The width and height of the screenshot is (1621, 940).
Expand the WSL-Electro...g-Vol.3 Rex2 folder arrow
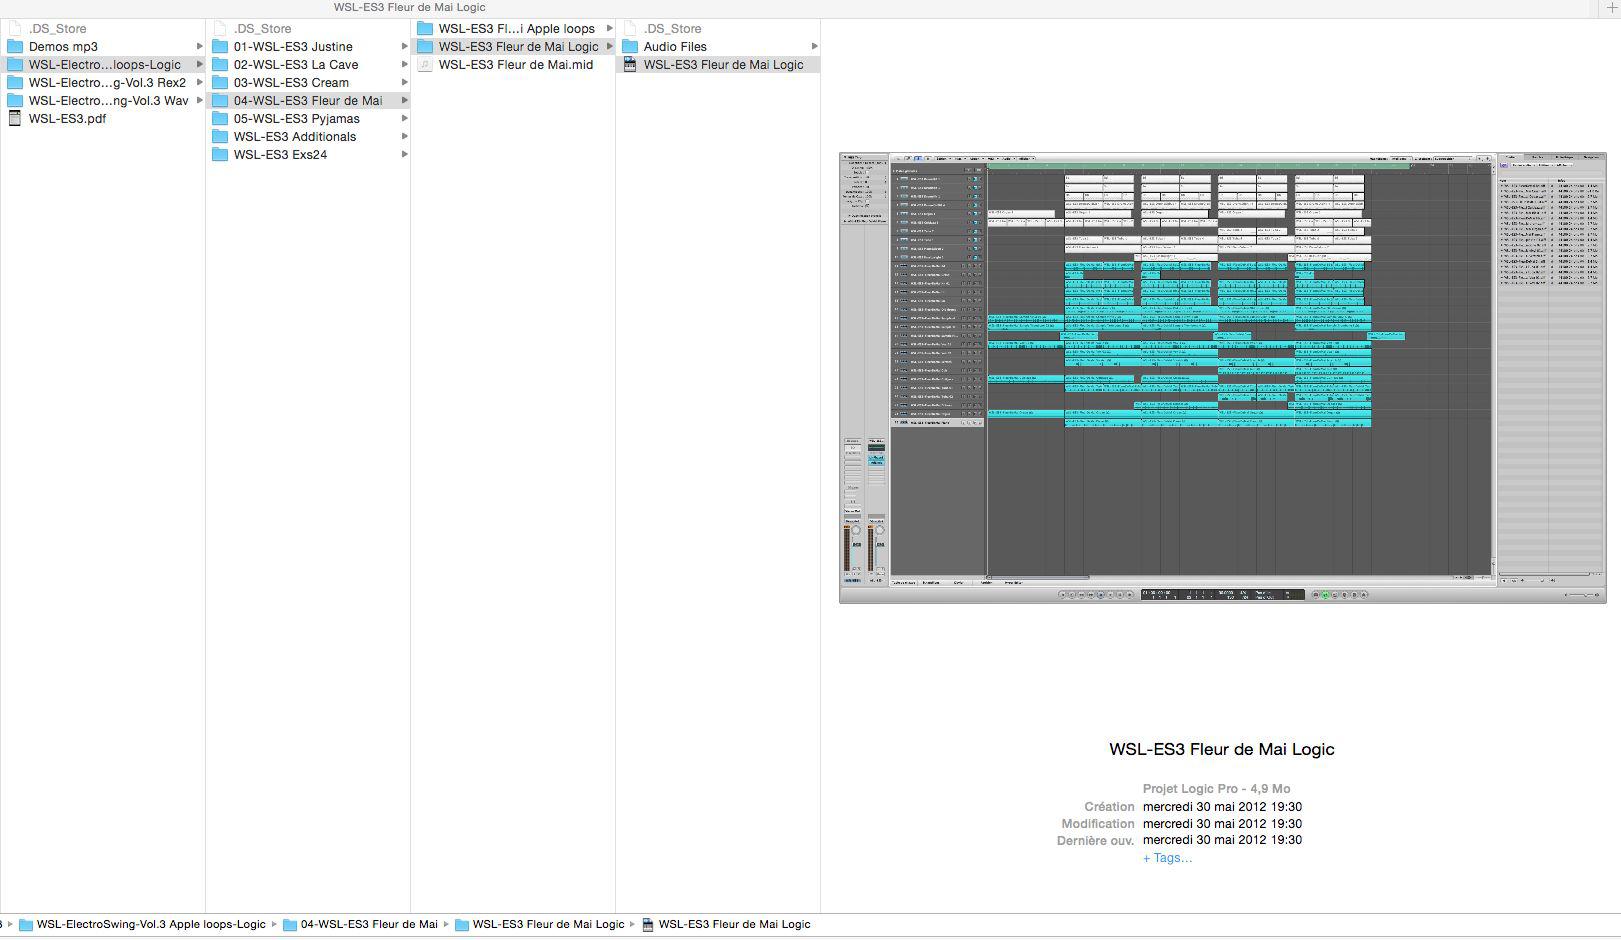point(200,83)
